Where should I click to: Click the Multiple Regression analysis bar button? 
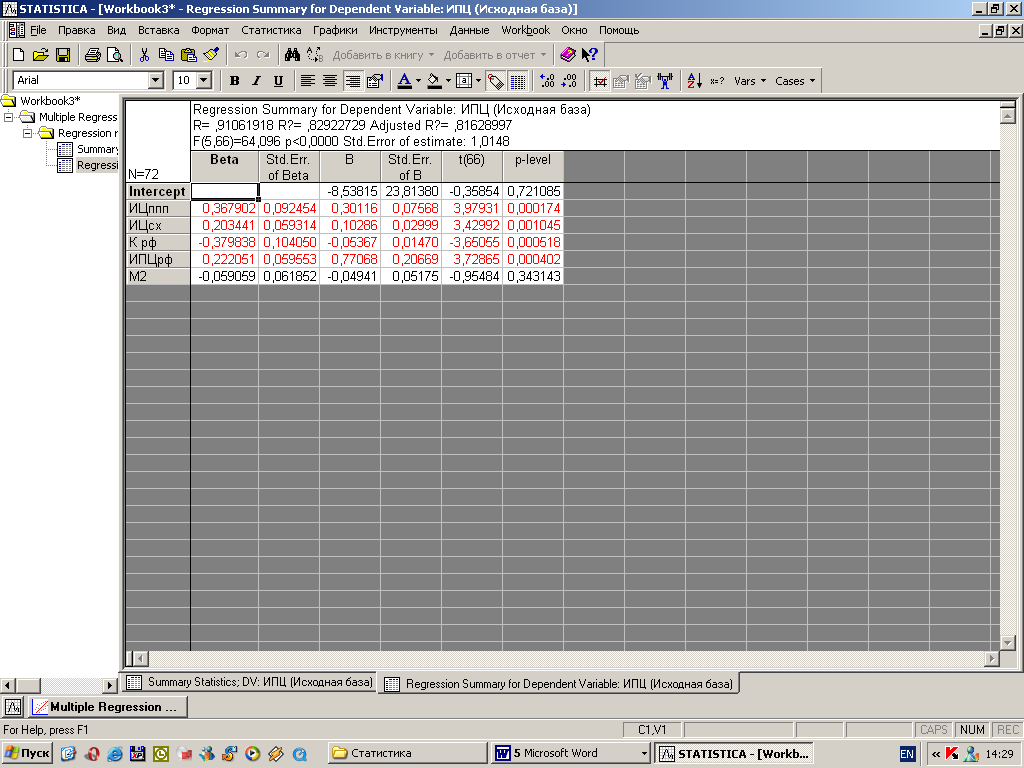point(108,707)
